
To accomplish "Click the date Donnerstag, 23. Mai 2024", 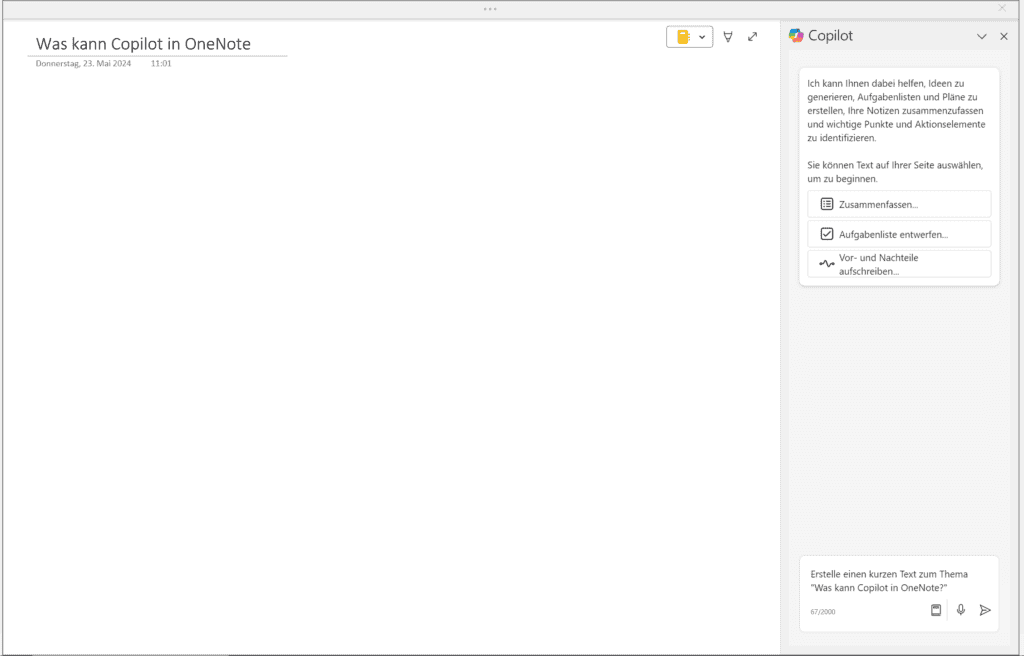I will pyautogui.click(x=84, y=63).
